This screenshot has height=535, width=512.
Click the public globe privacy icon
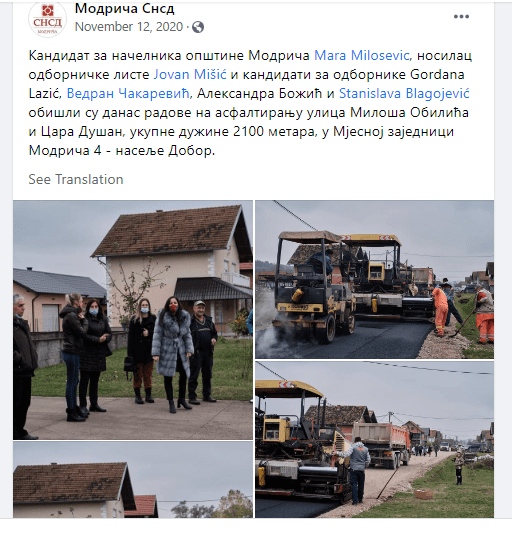pos(198,27)
